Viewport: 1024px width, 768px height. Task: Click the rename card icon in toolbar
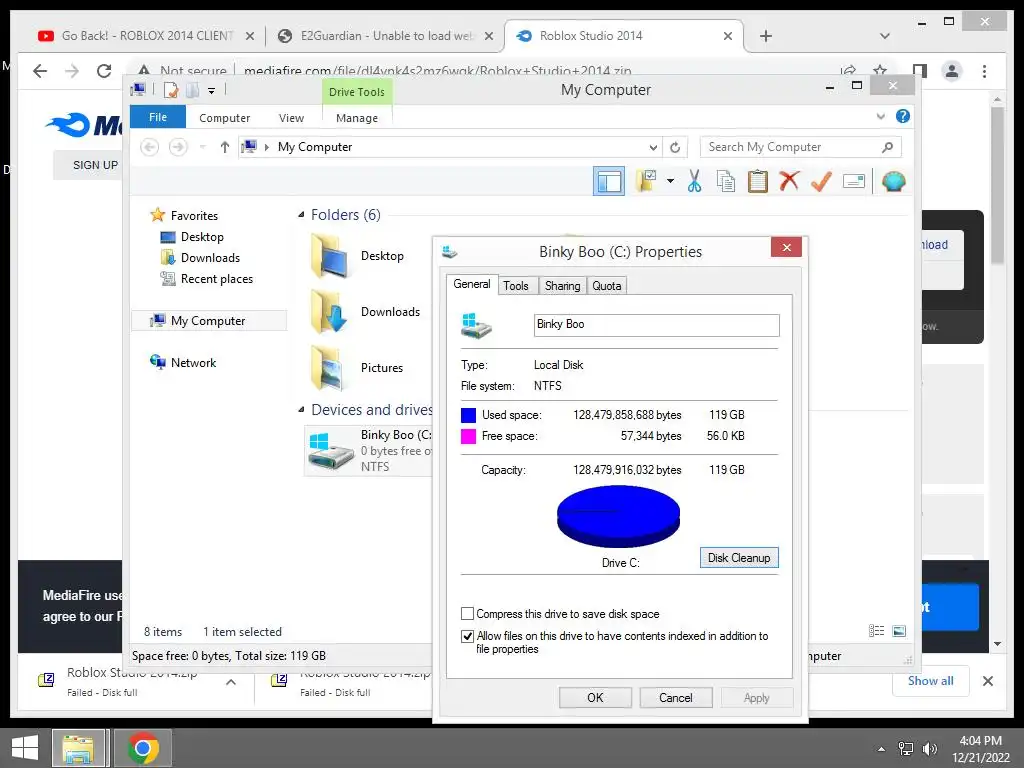(x=854, y=181)
